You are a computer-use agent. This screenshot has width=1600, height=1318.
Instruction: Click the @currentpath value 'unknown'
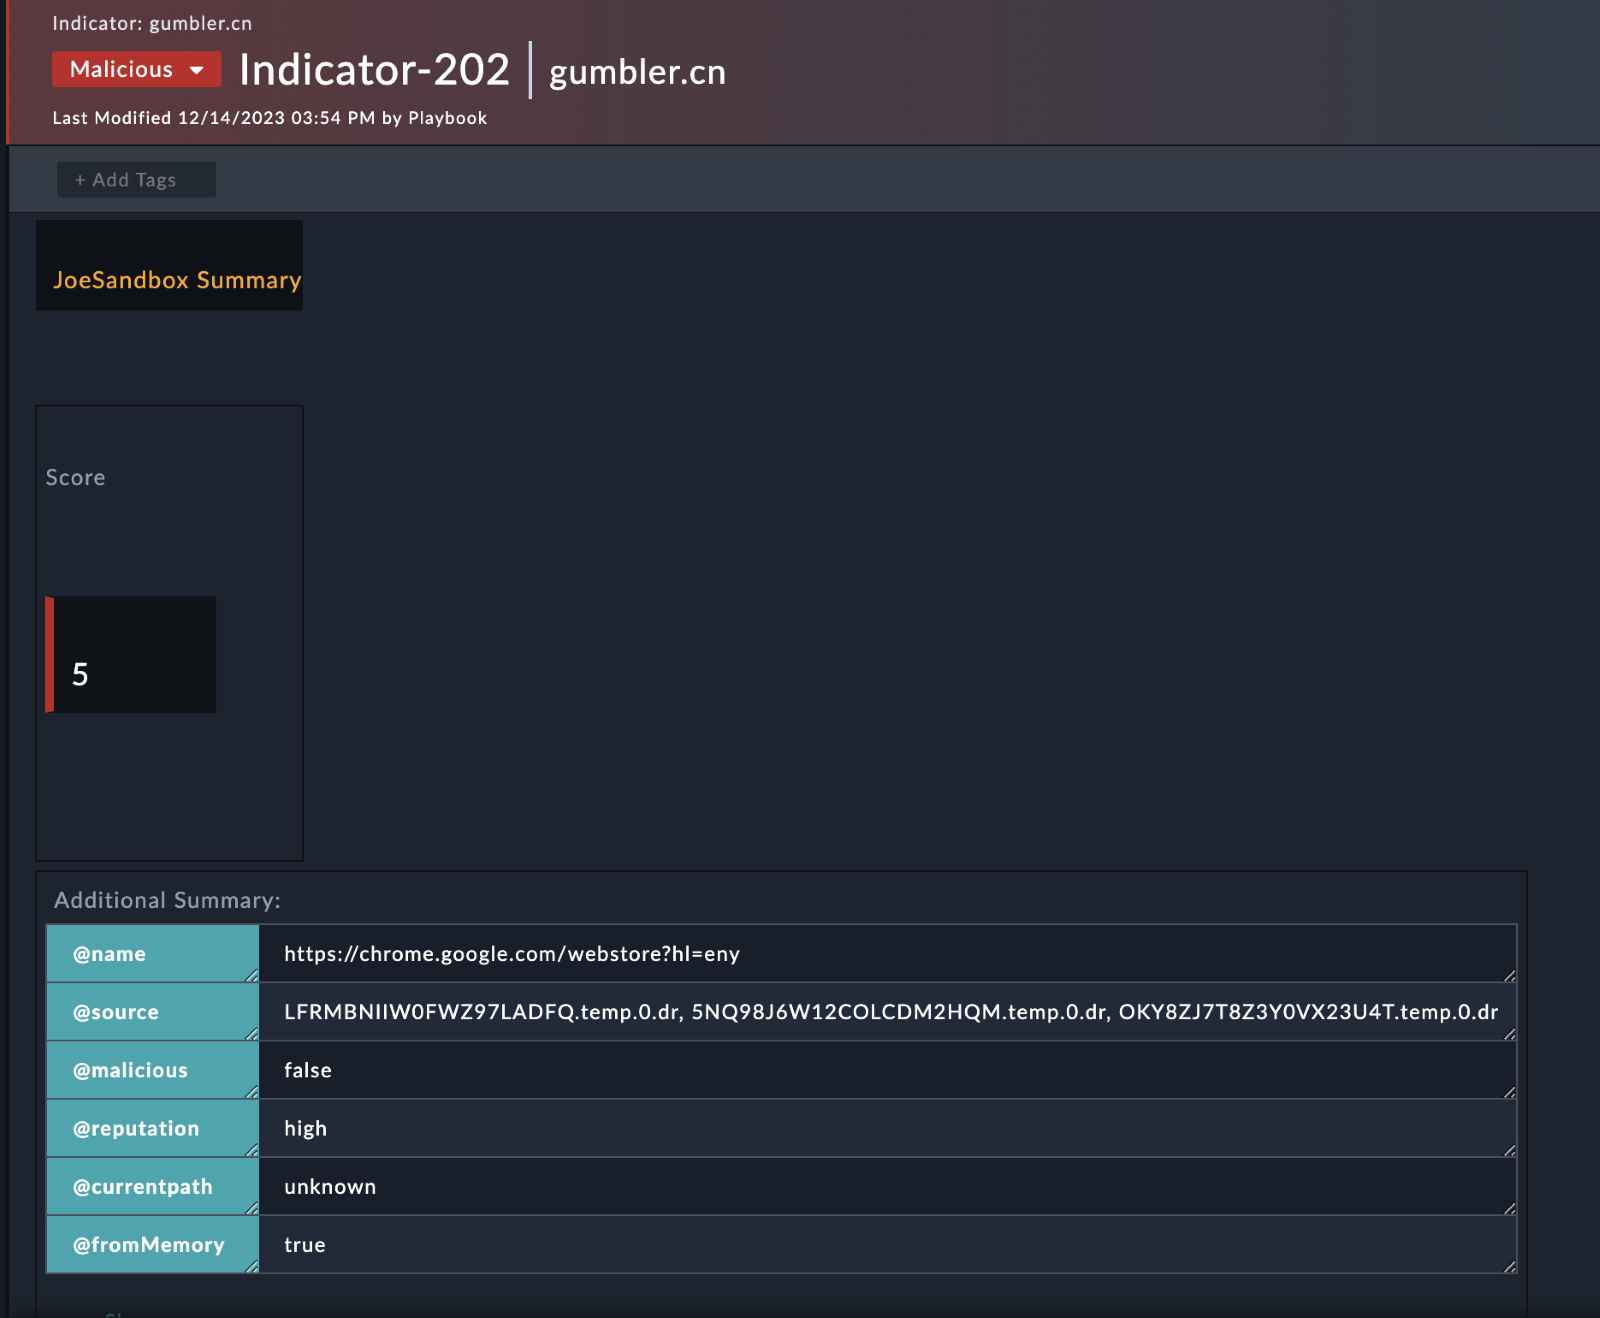pyautogui.click(x=330, y=1187)
